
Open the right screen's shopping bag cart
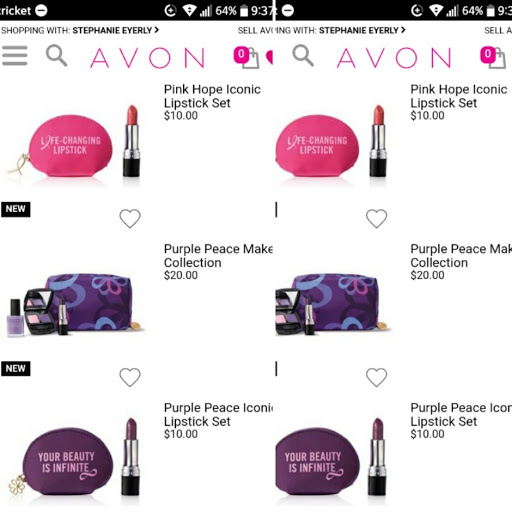[493, 57]
